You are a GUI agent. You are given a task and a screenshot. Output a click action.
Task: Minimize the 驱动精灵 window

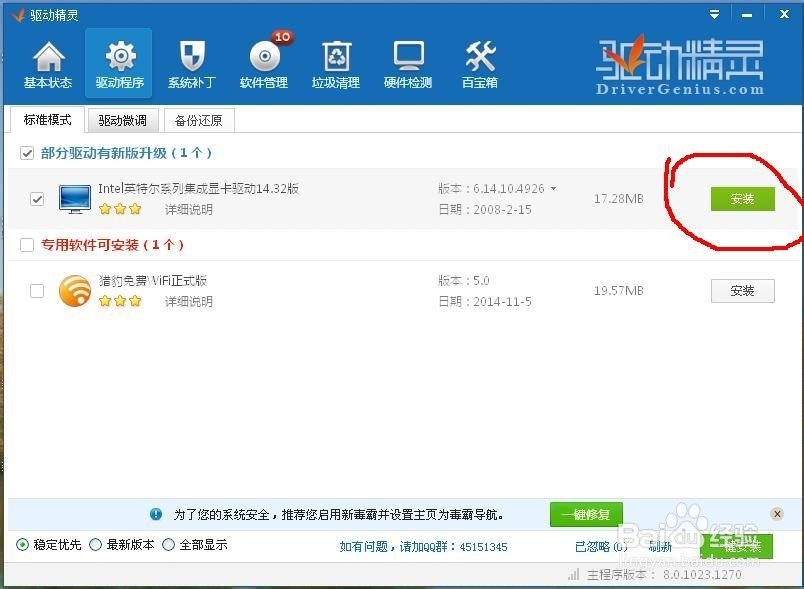coord(747,15)
